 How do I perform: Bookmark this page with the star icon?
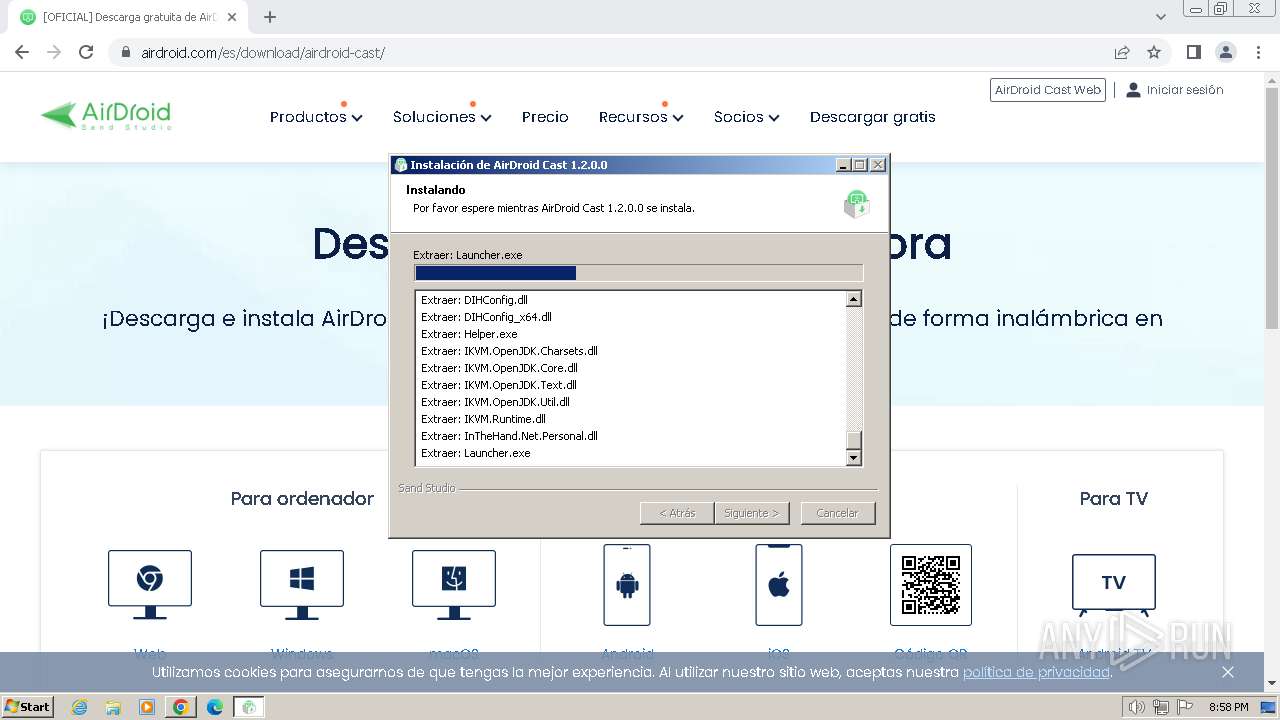pyautogui.click(x=1154, y=52)
